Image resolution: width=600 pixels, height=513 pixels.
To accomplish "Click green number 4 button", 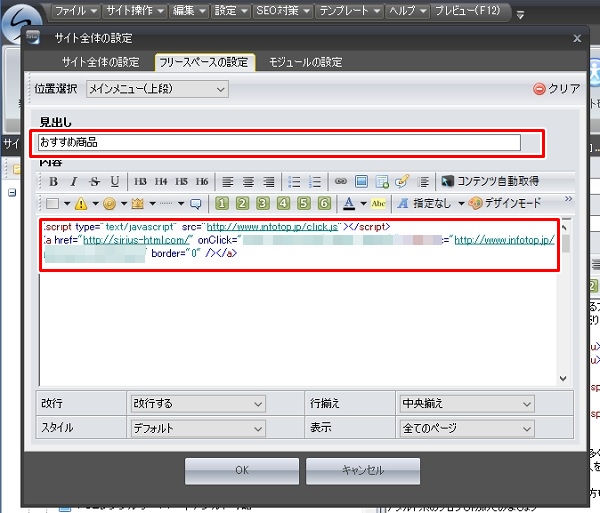I will (283, 204).
